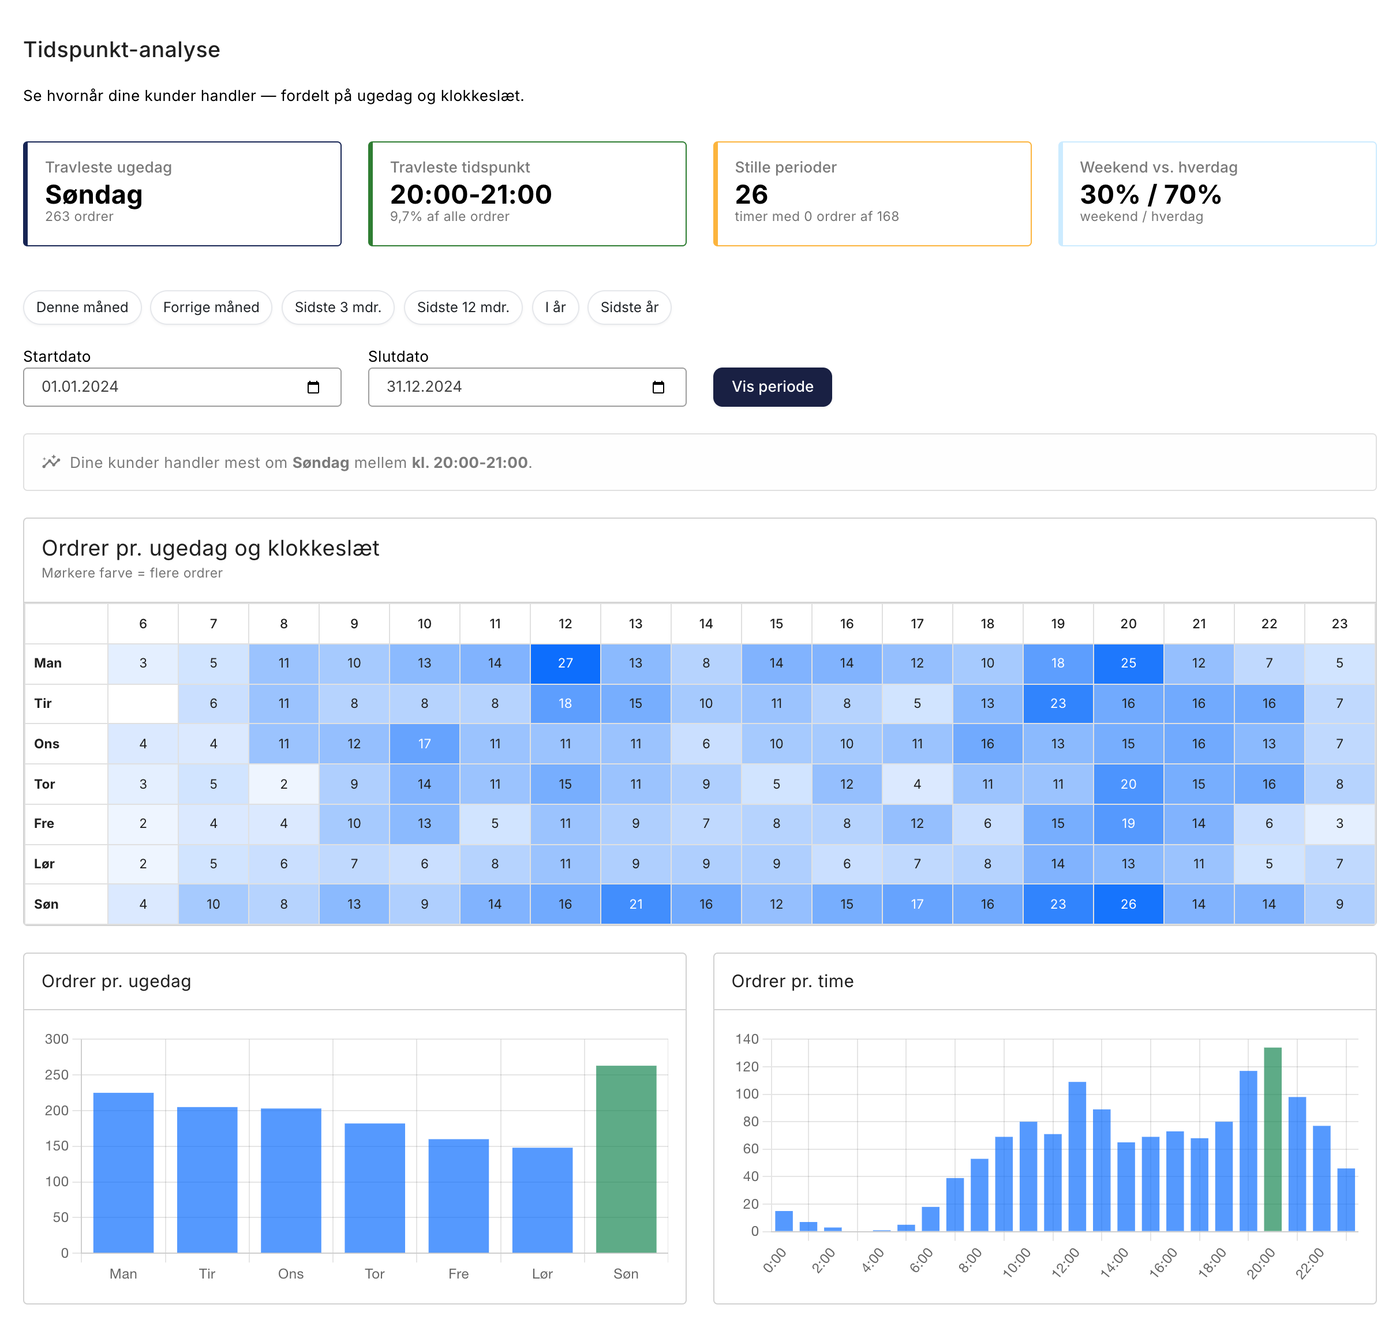1400x1327 pixels.
Task: Select the Forrige måned preset
Action: [211, 307]
